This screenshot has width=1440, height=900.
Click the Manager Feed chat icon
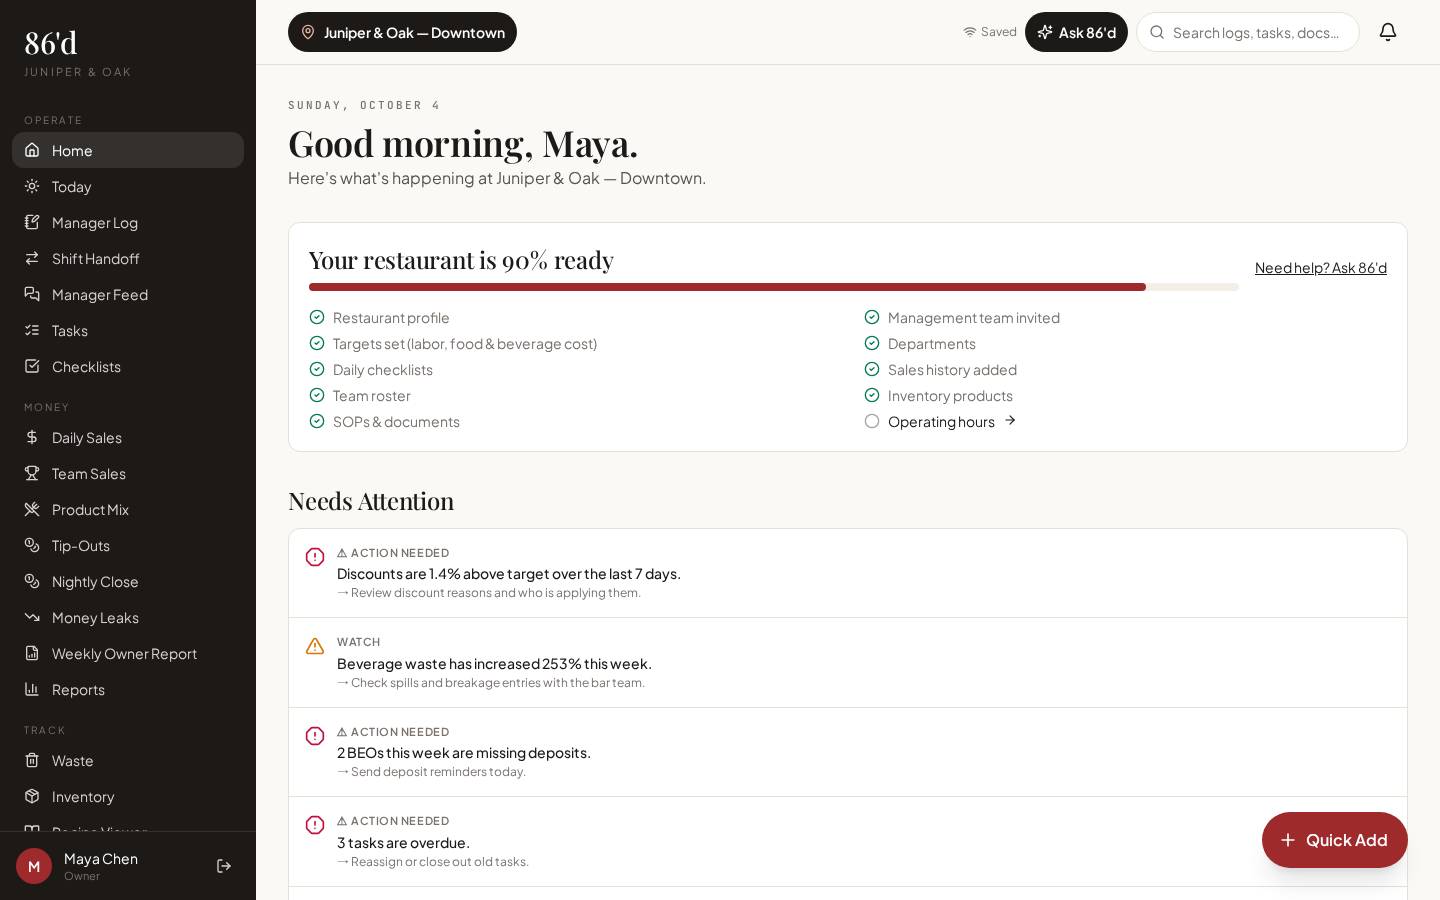coord(32,294)
